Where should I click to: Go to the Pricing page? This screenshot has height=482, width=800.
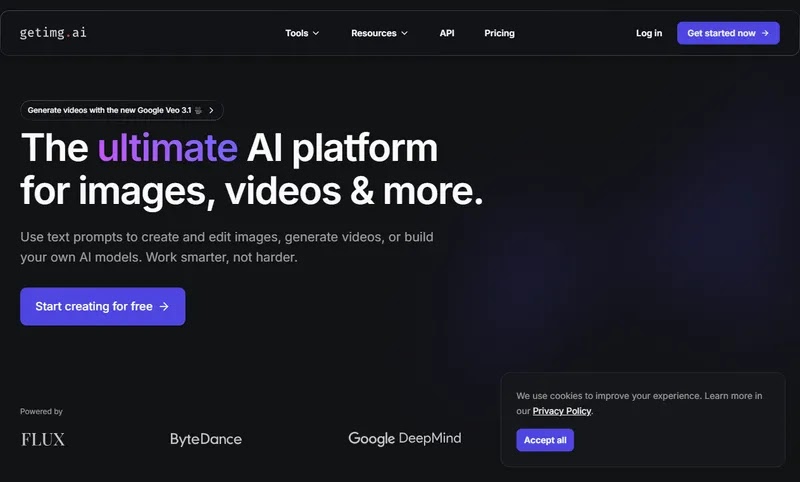pos(499,33)
